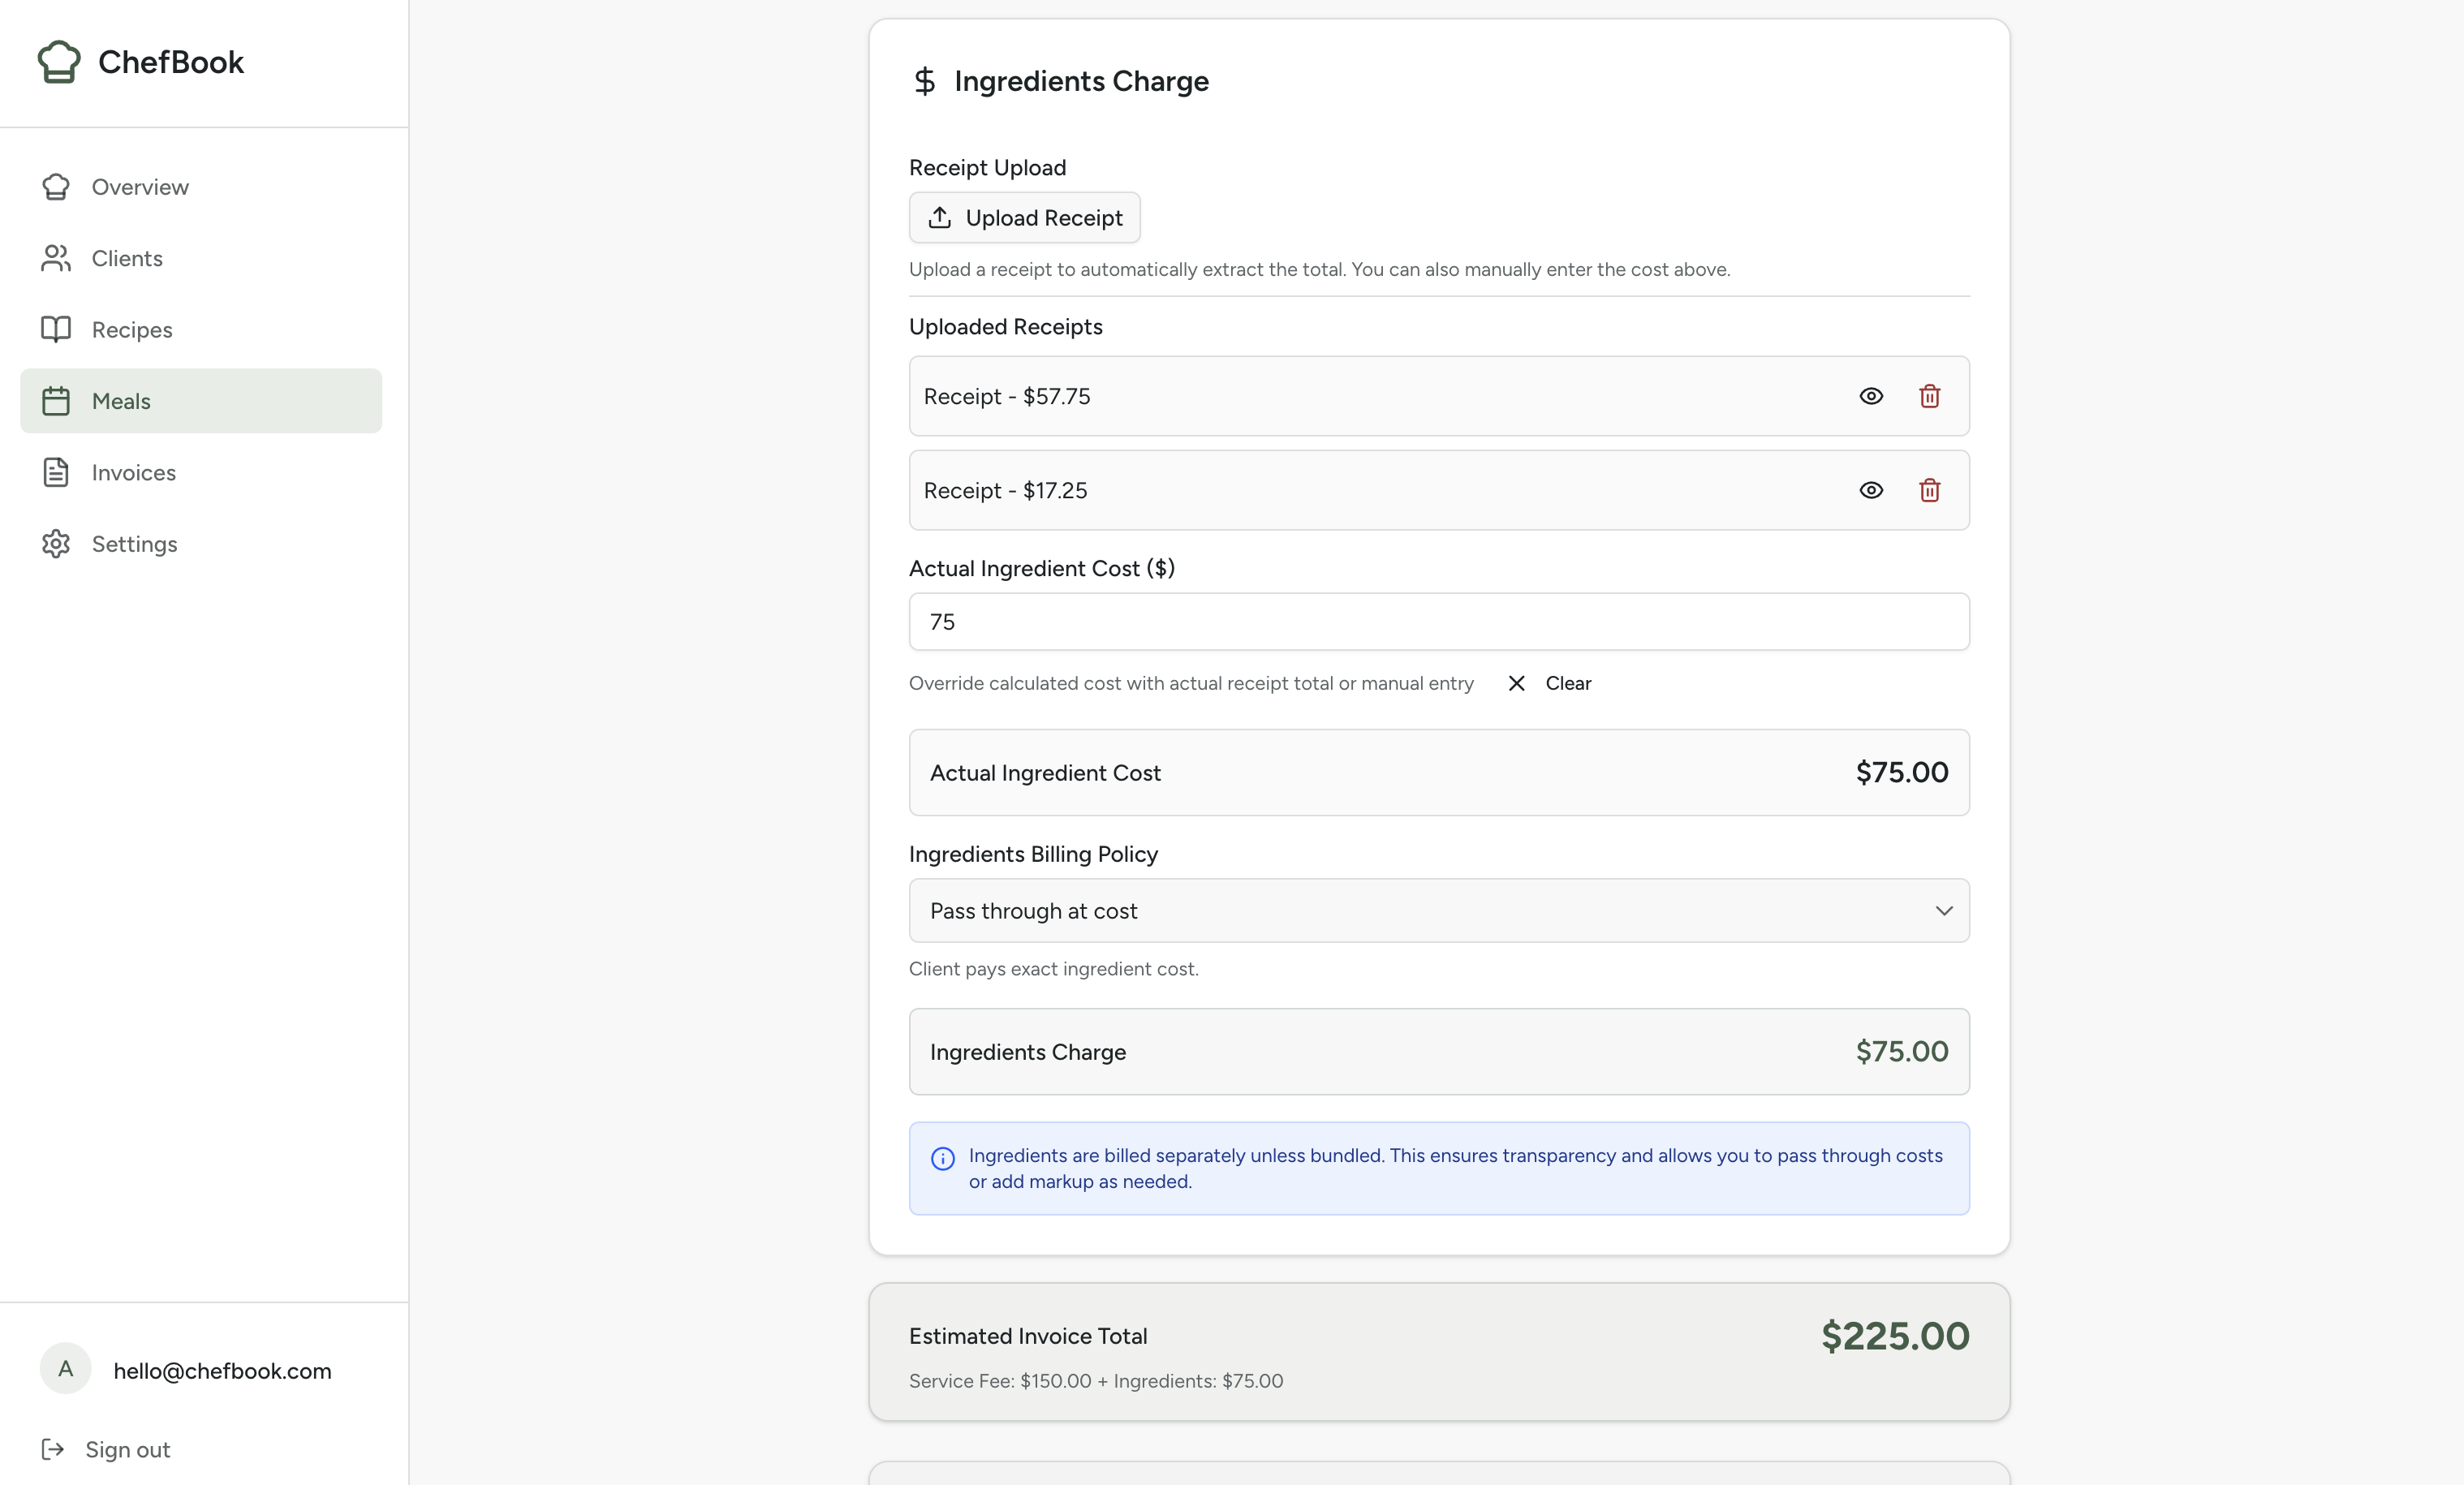The width and height of the screenshot is (2464, 1485).
Task: Open the Ingredients Billing Policy dropdown
Action: [1438, 910]
